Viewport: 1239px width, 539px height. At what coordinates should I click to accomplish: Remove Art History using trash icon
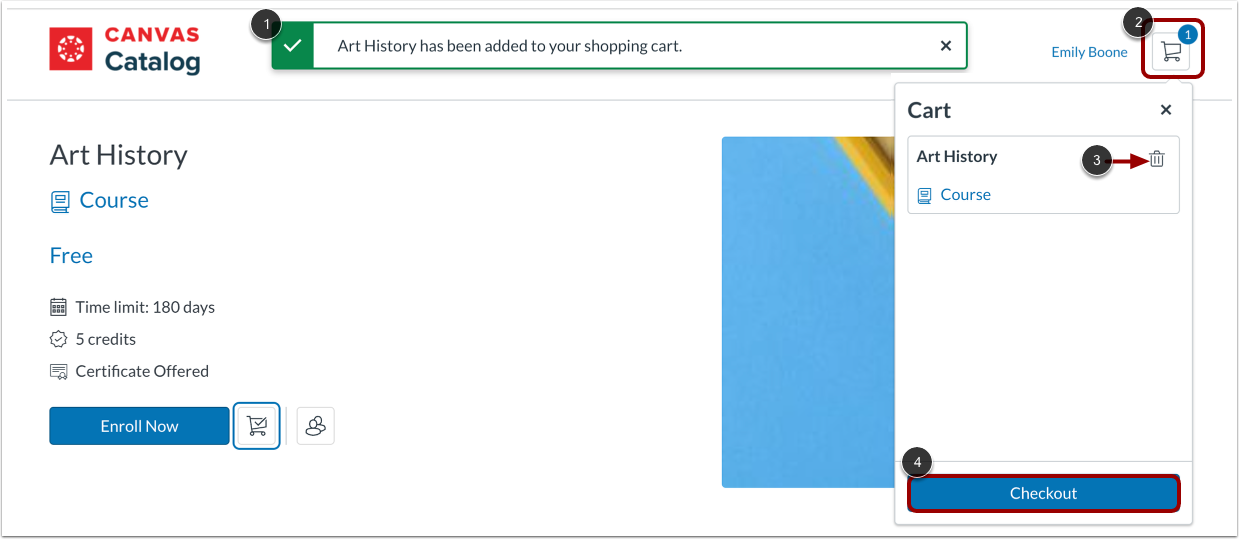1157,159
